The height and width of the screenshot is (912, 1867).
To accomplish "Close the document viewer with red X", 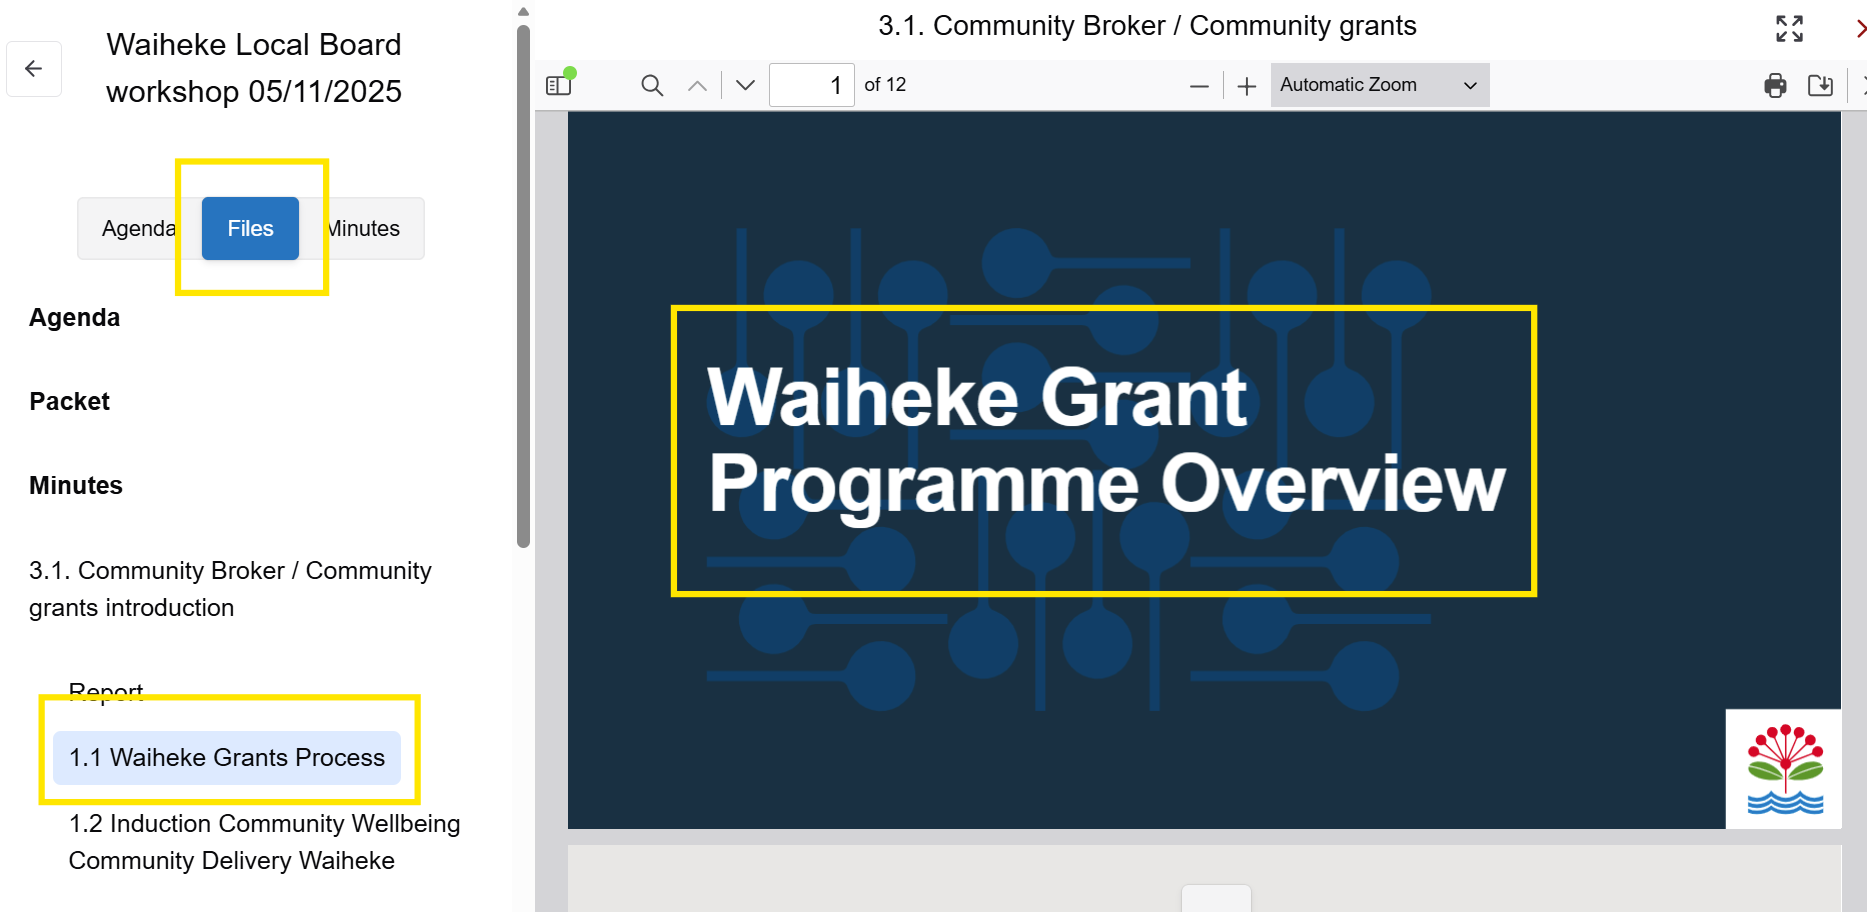I will tap(1860, 28).
